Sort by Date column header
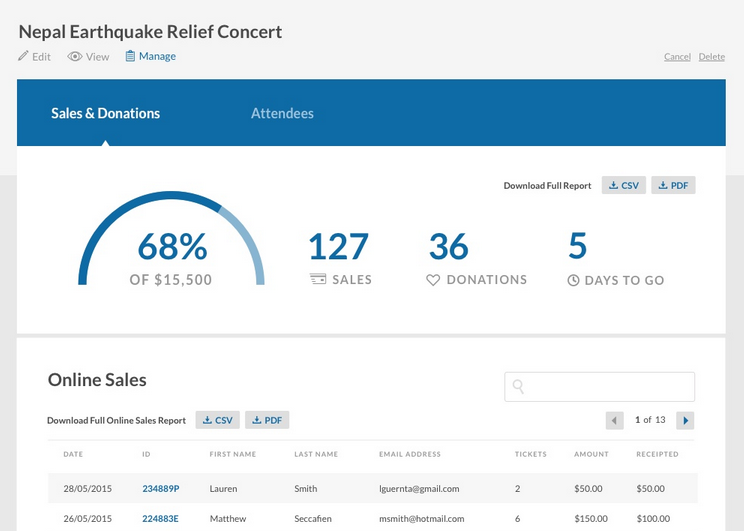The image size is (744, 531). coord(73,454)
